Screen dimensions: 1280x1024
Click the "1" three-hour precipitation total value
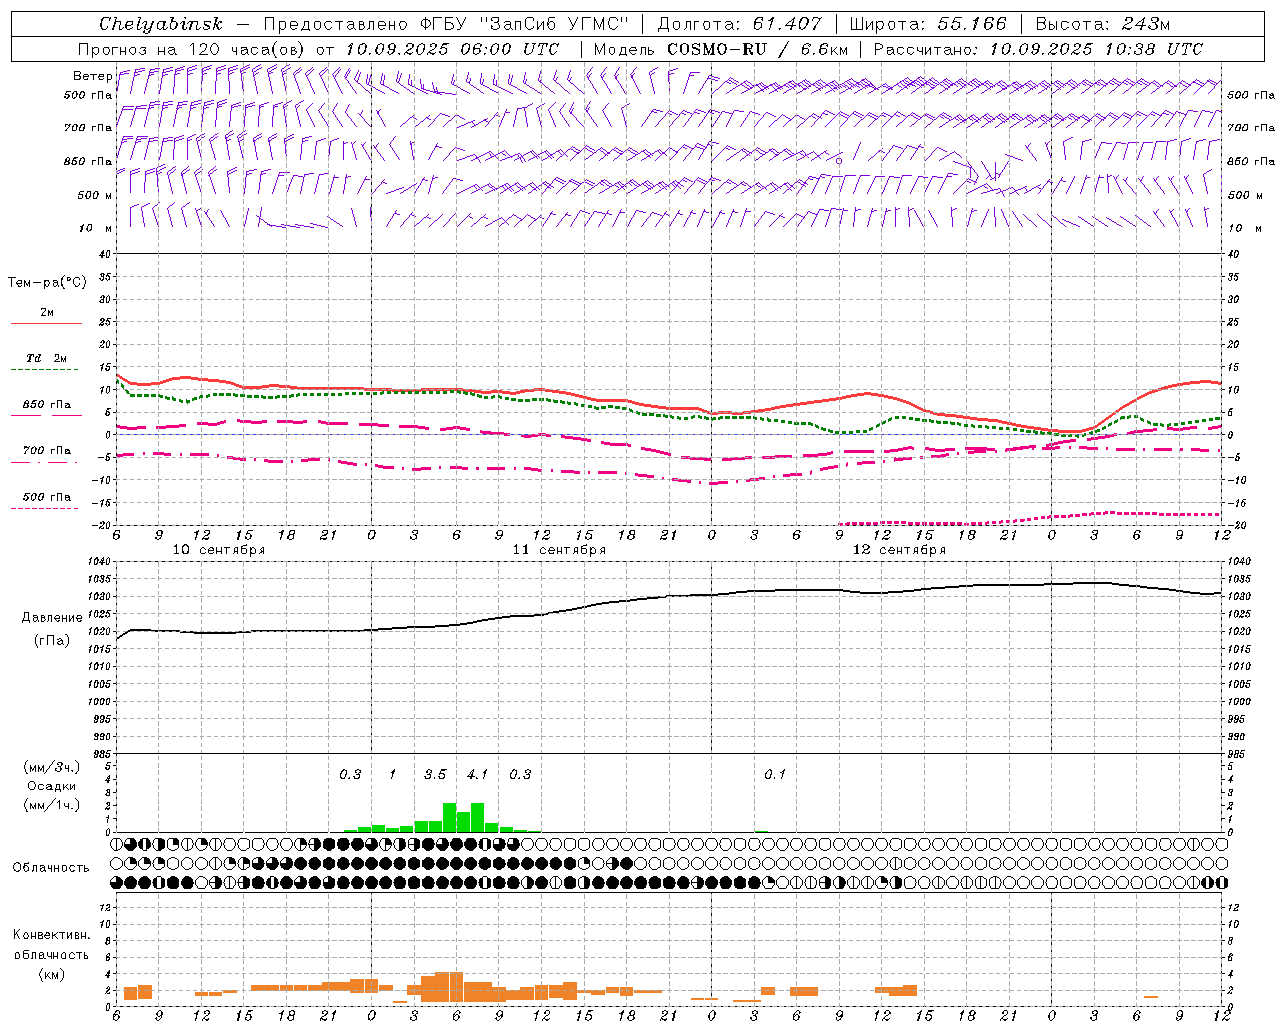(x=393, y=775)
